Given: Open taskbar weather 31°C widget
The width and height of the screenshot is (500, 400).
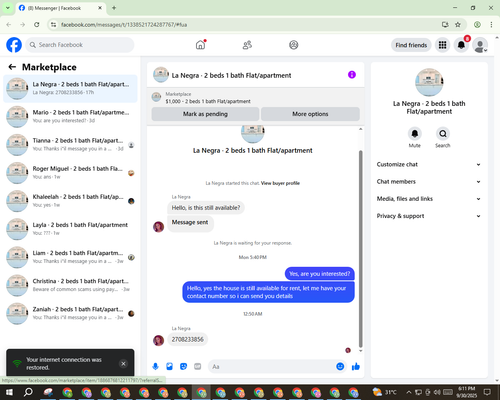Looking at the screenshot, I should (x=385, y=392).
